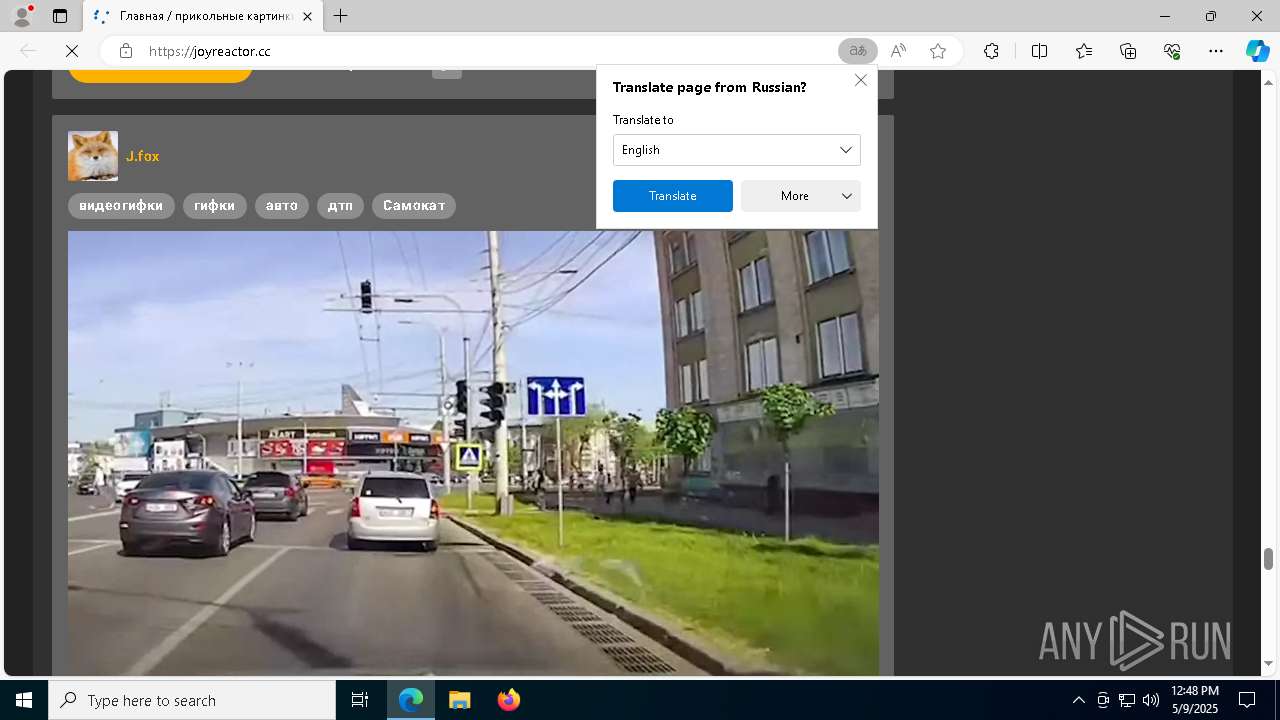Stop loading the page
This screenshot has height=720, width=1280.
[72, 51]
